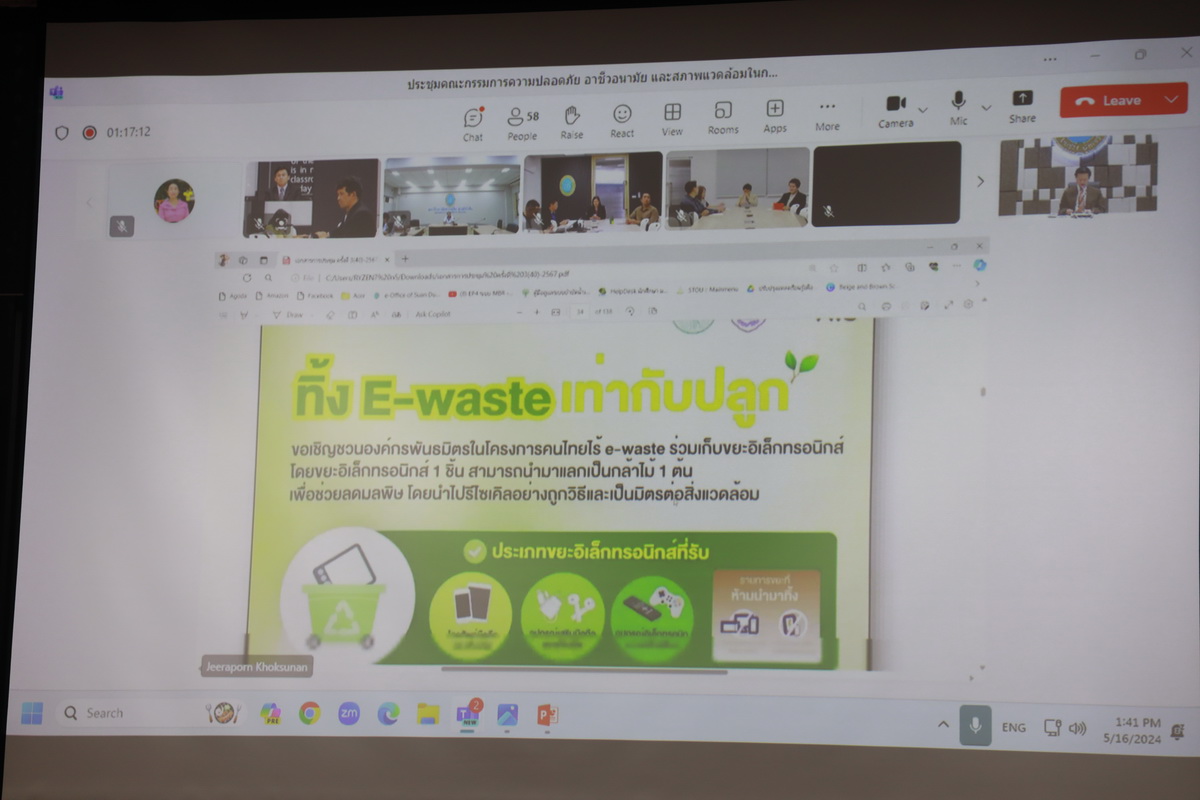This screenshot has height=800, width=1200.
Task: Open Google Chrome from the taskbar
Action: tap(309, 713)
